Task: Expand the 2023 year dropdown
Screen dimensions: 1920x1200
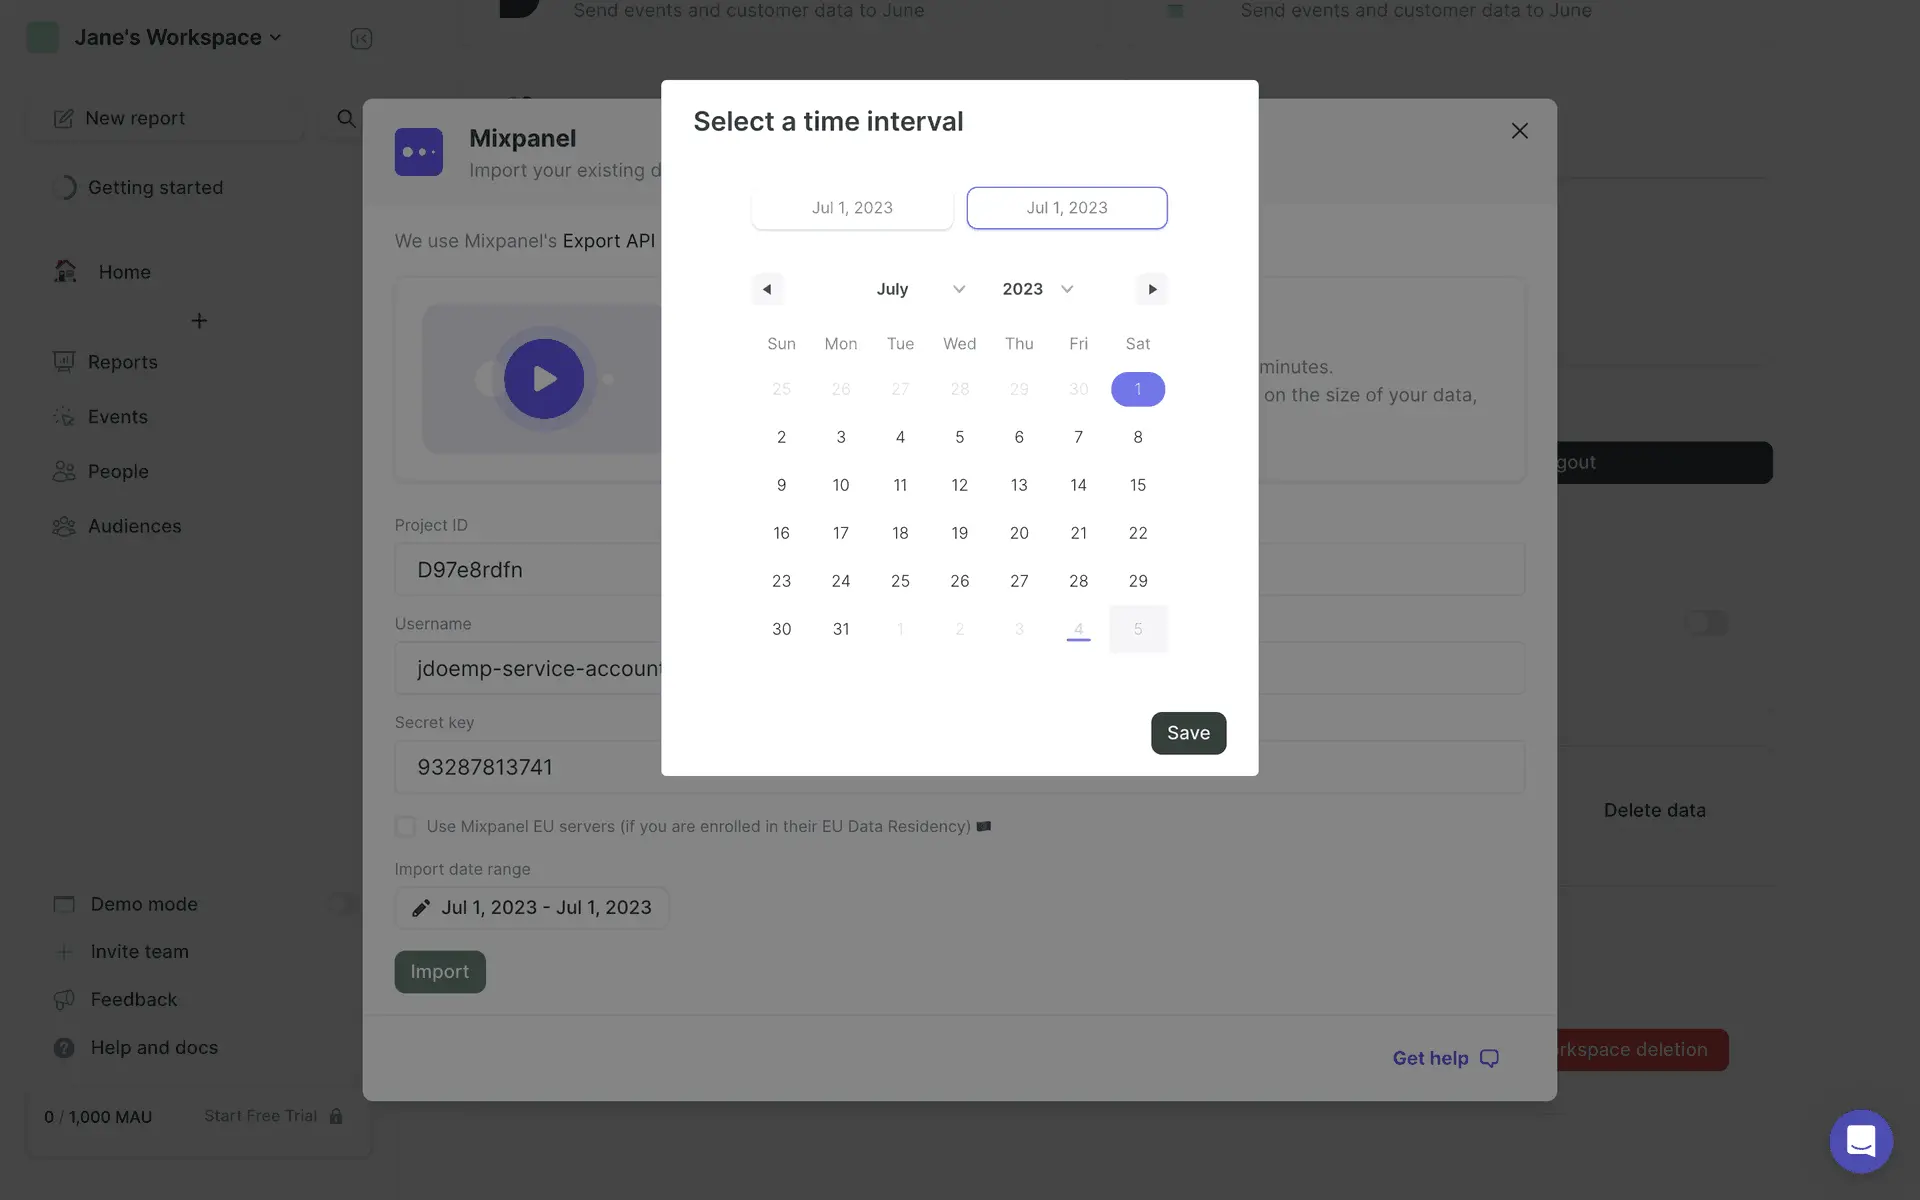Action: 1038,289
